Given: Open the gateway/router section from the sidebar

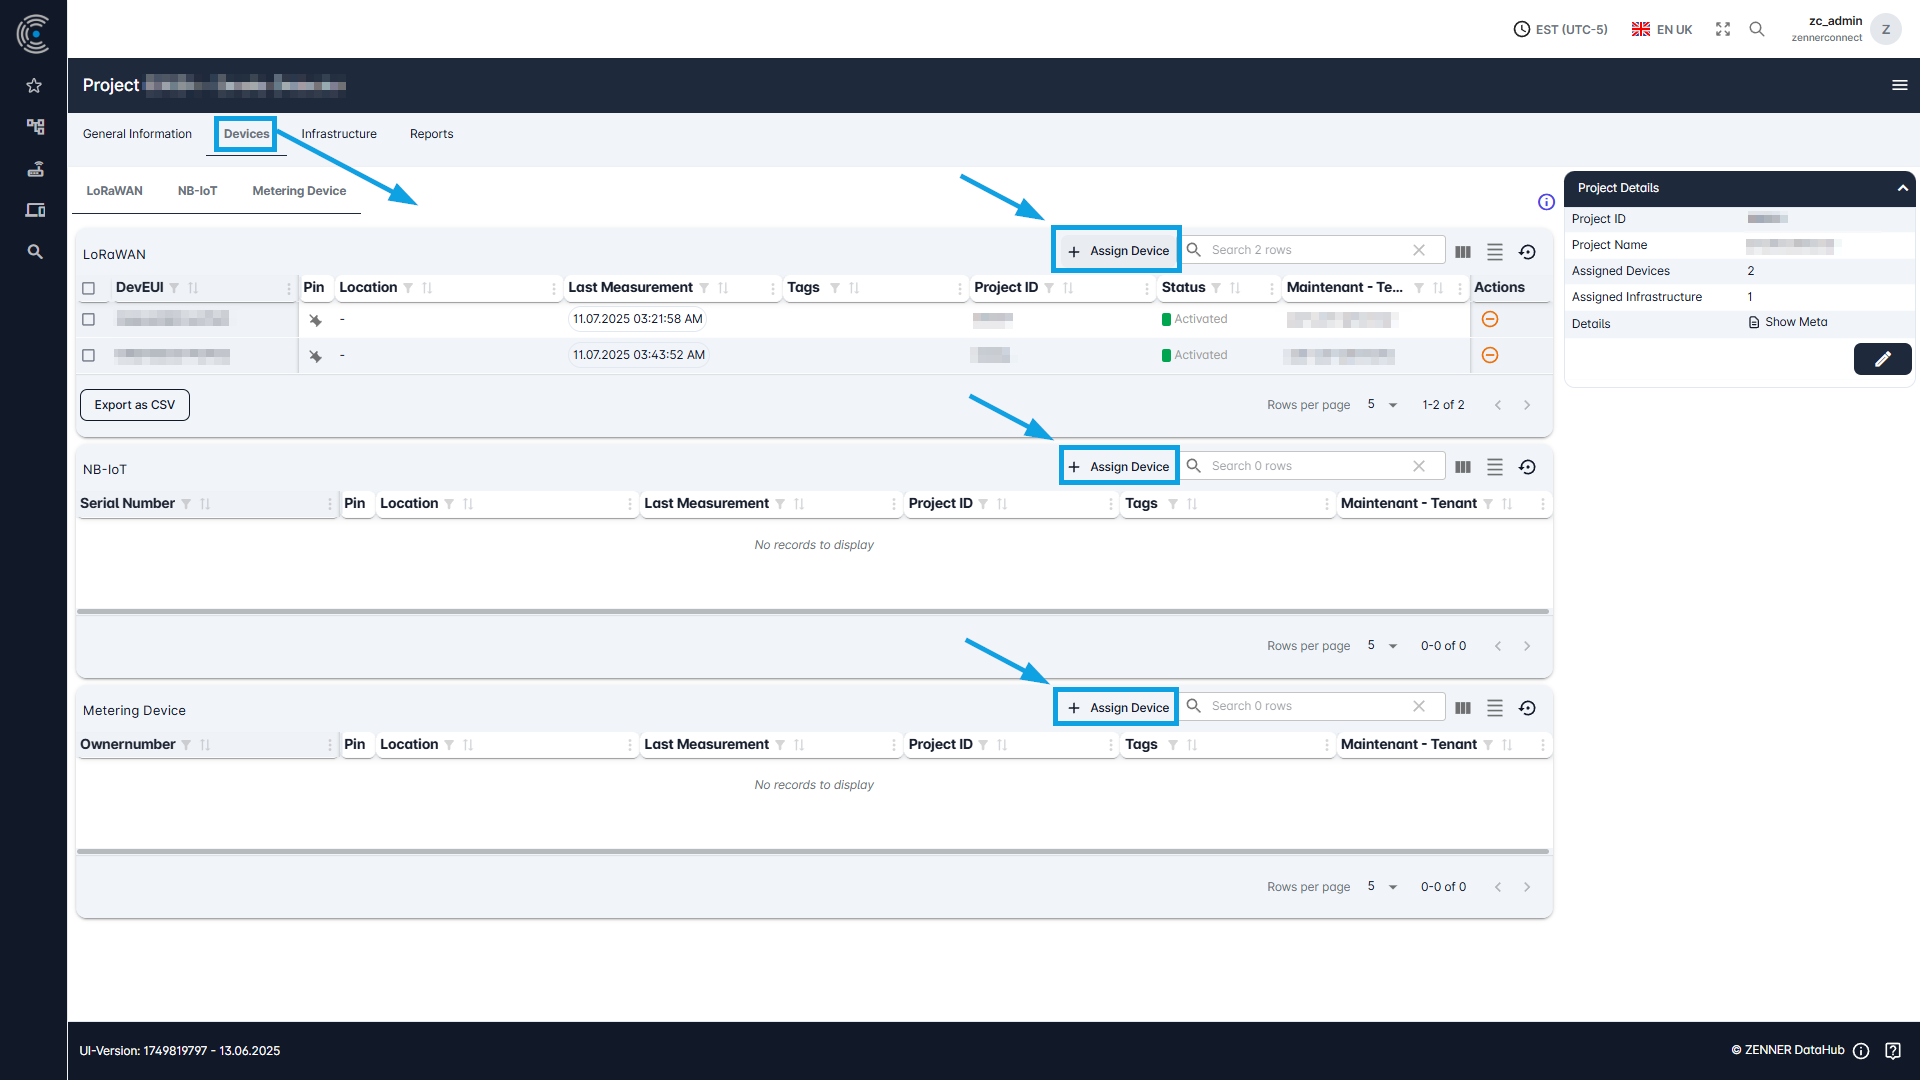Looking at the screenshot, I should coord(34,168).
